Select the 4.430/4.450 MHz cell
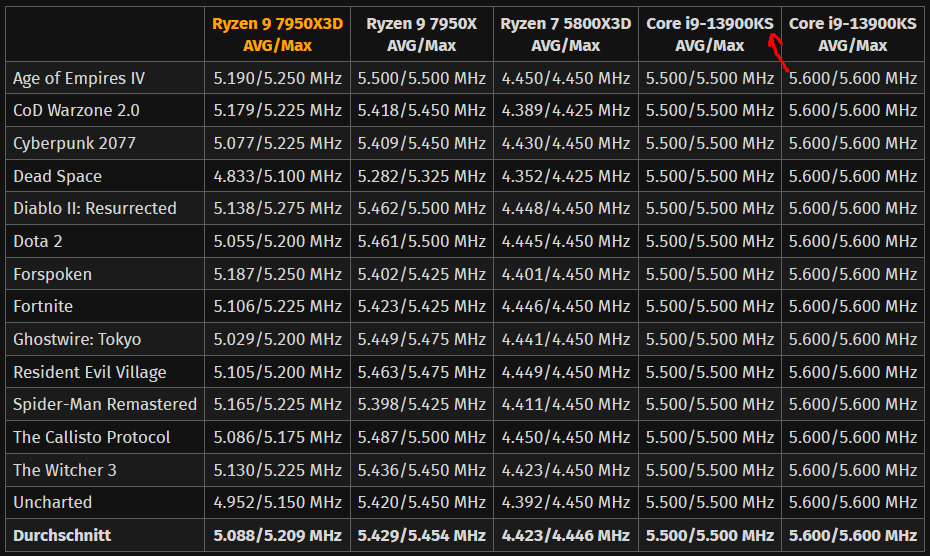930x556 pixels. click(566, 143)
